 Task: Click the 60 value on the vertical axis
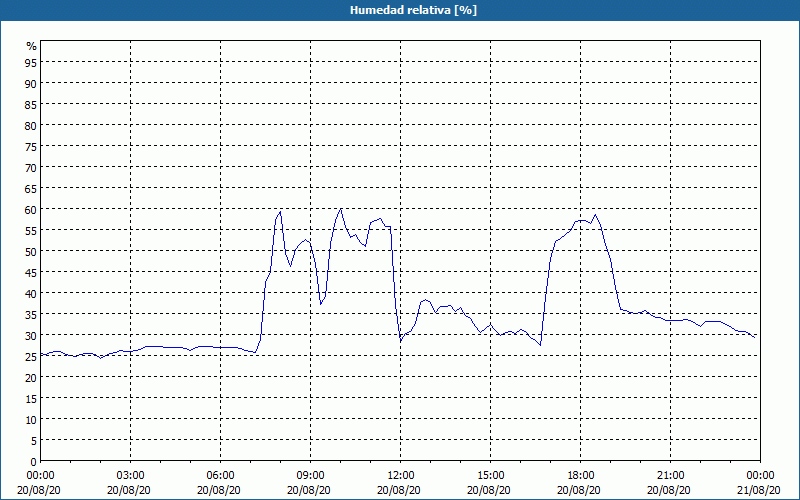pyautogui.click(x=31, y=210)
